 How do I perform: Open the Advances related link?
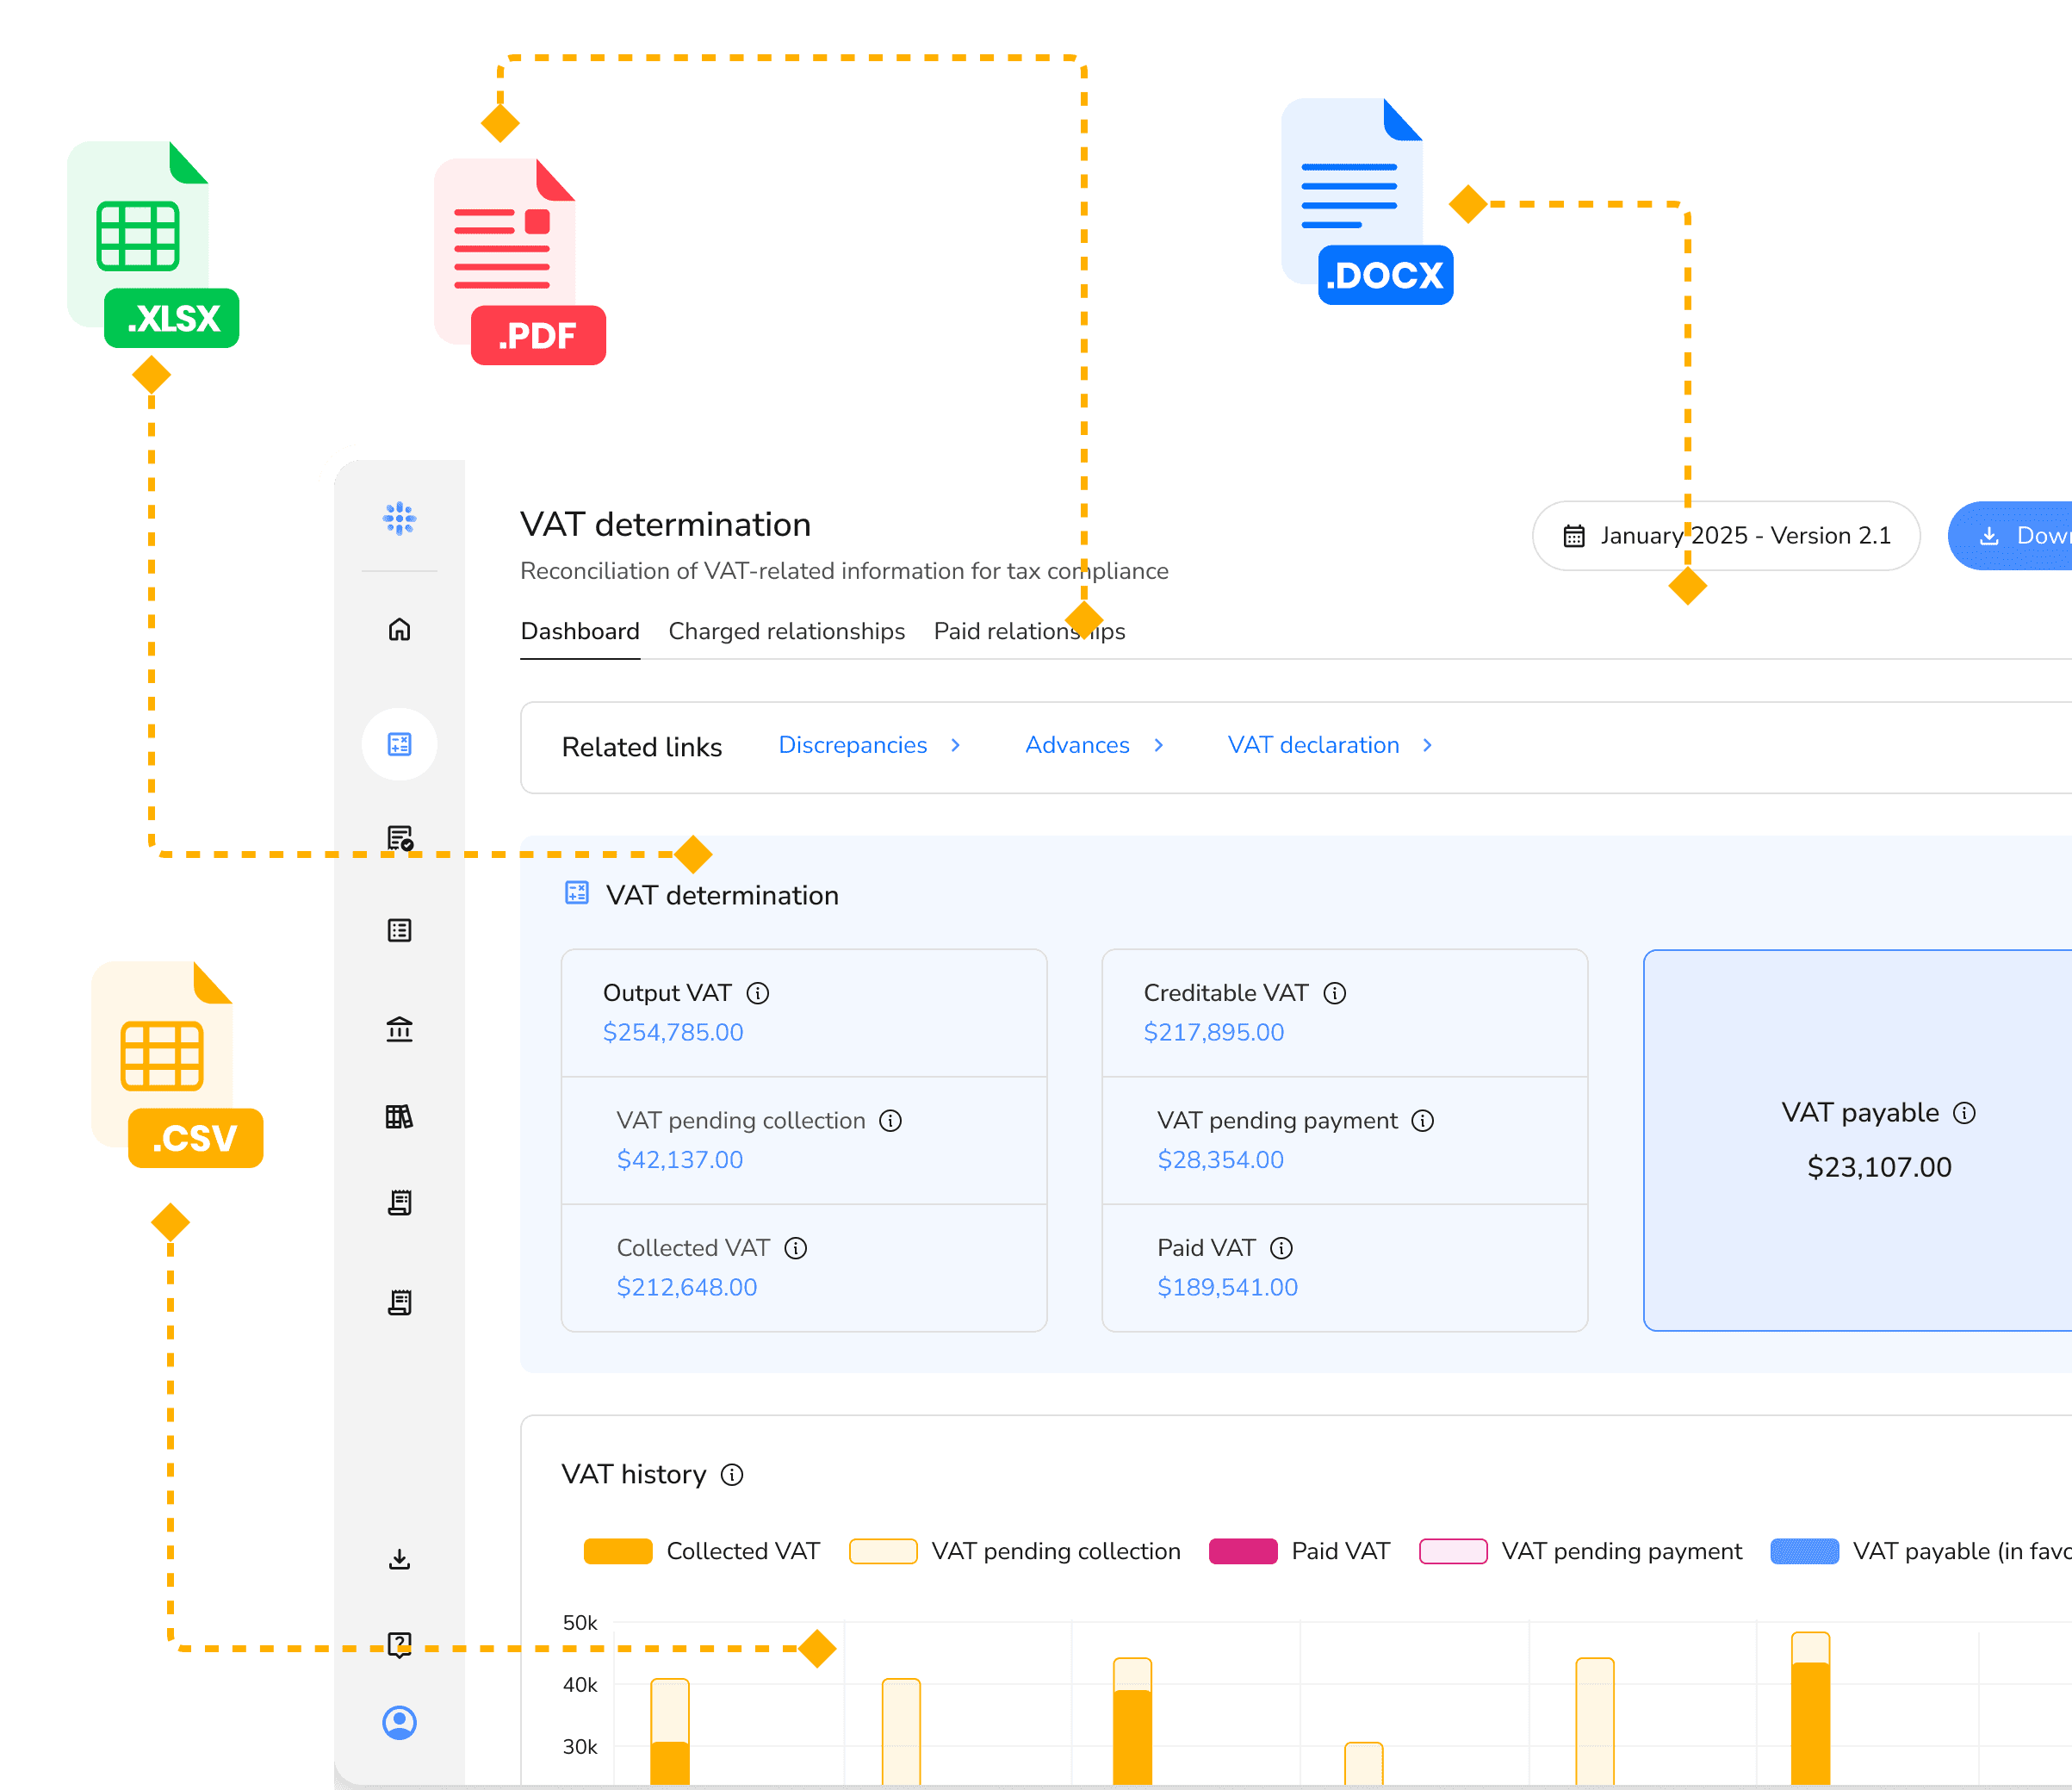(1076, 745)
